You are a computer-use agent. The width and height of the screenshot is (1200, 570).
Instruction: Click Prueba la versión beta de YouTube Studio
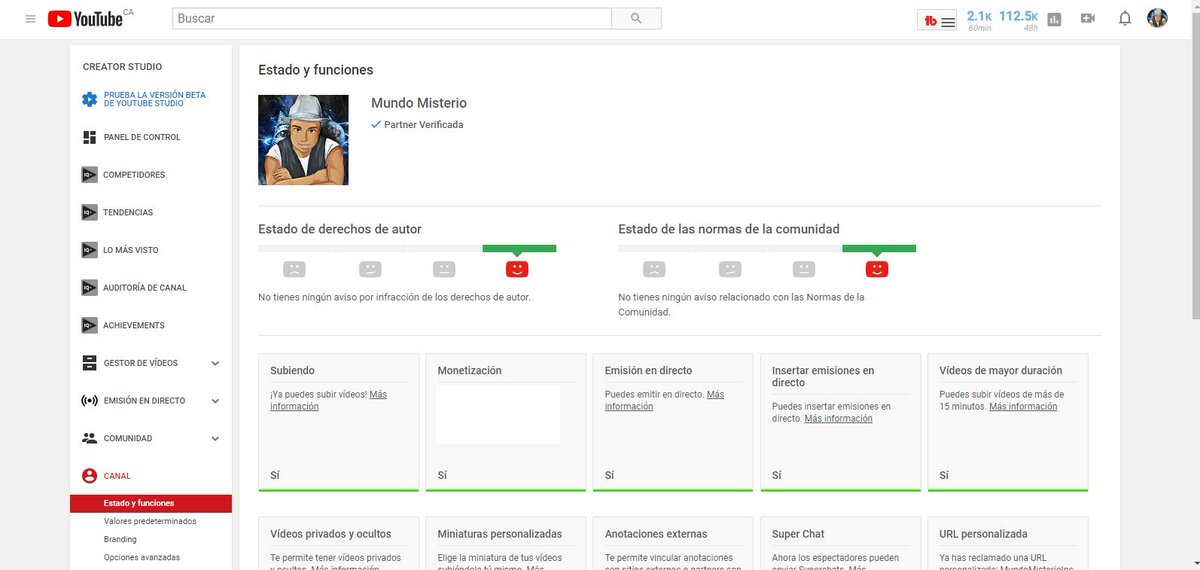click(155, 99)
